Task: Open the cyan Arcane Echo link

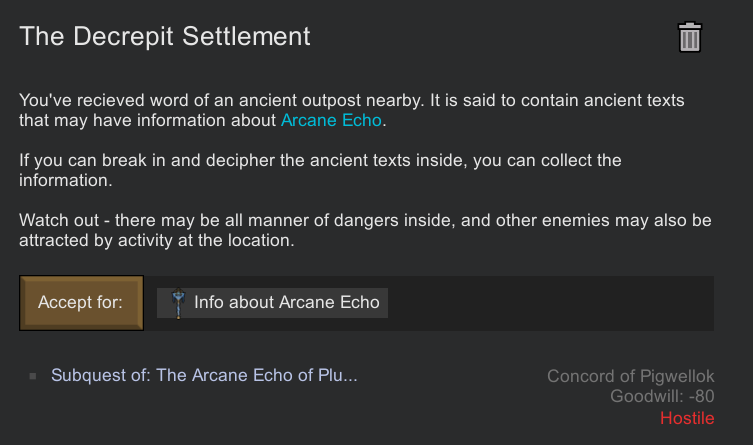Action: point(332,121)
